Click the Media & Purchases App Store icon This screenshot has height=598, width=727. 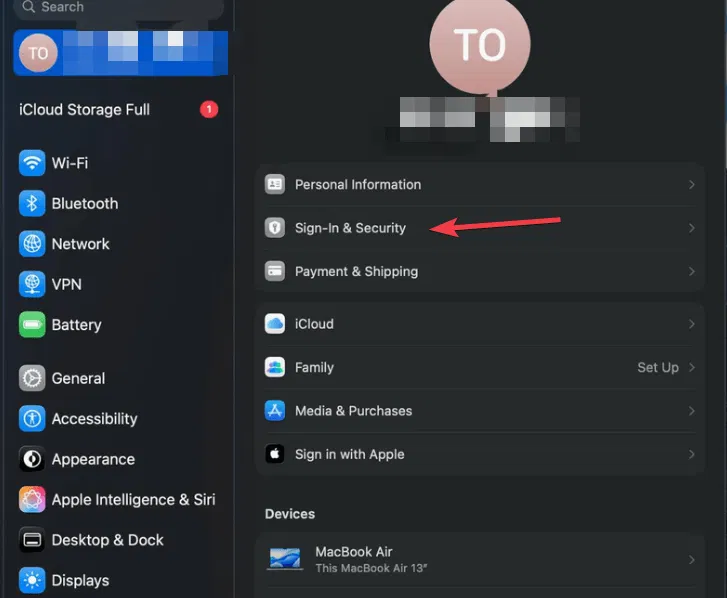click(275, 411)
